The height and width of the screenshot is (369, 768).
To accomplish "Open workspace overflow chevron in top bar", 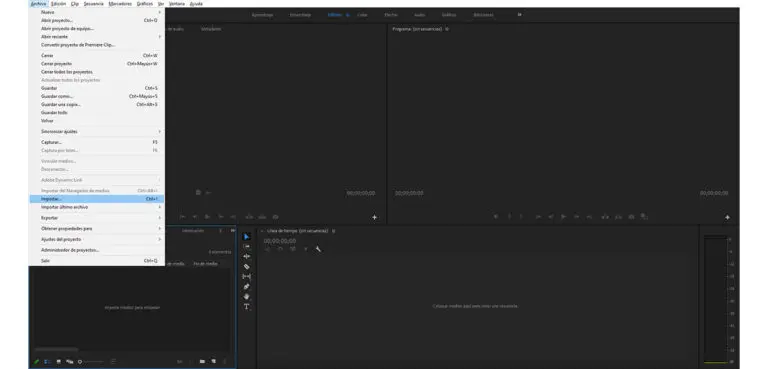I will point(520,15).
